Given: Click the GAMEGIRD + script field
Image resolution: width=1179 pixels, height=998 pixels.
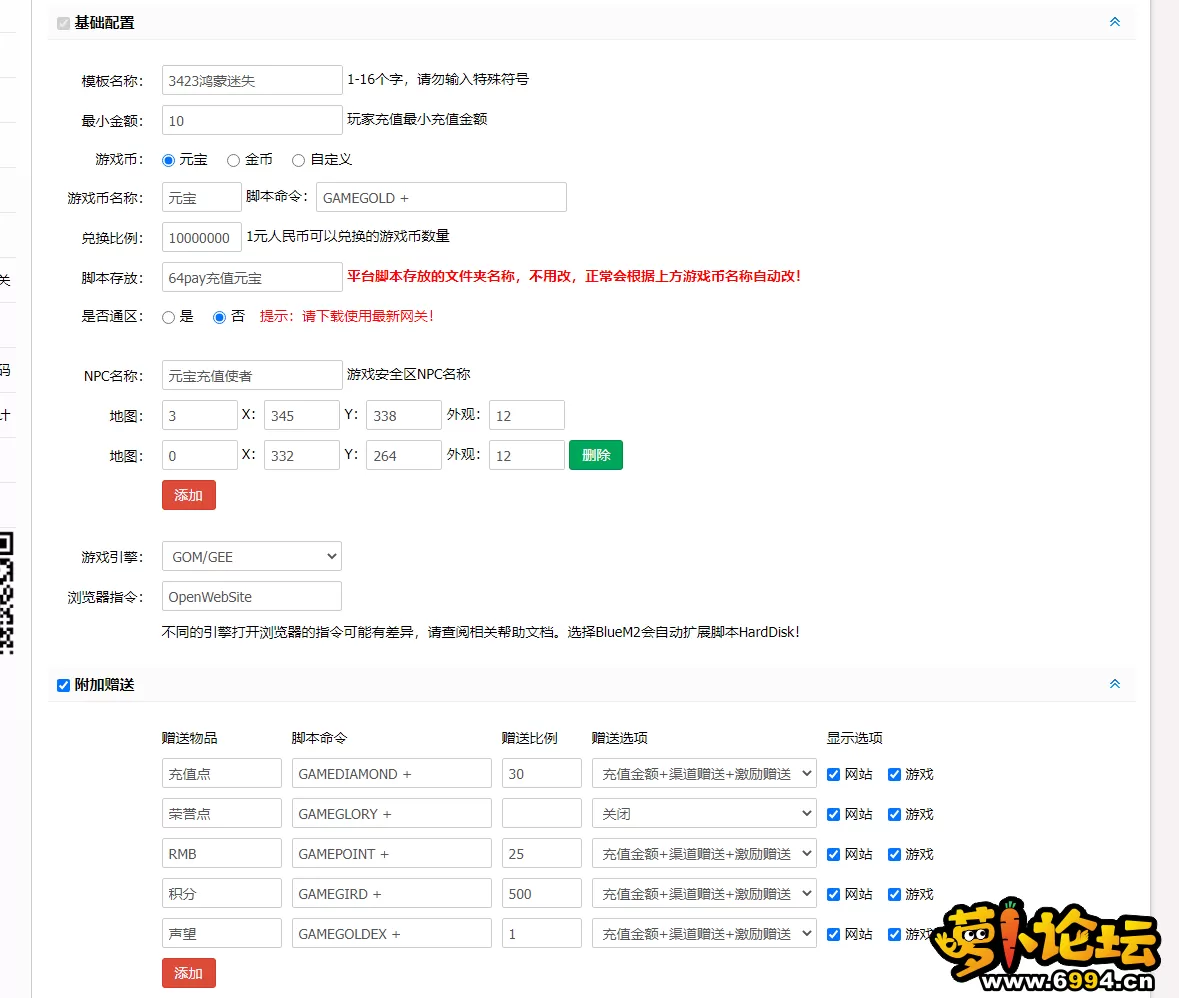Looking at the screenshot, I should point(392,893).
